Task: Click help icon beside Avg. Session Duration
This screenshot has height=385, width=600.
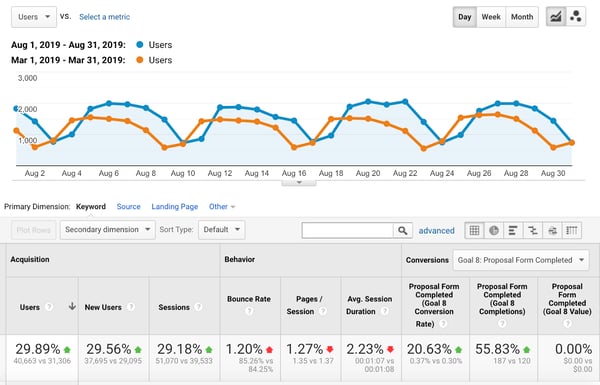Action: [x=385, y=311]
